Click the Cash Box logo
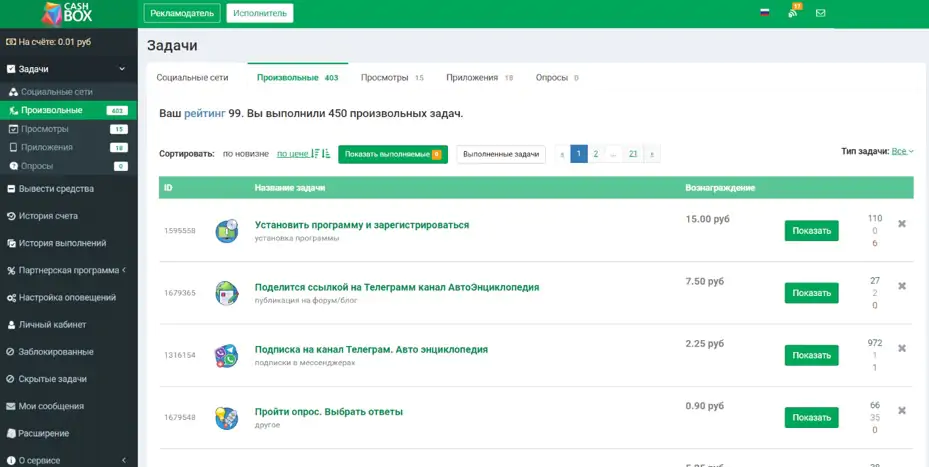The width and height of the screenshot is (929, 467). point(67,13)
